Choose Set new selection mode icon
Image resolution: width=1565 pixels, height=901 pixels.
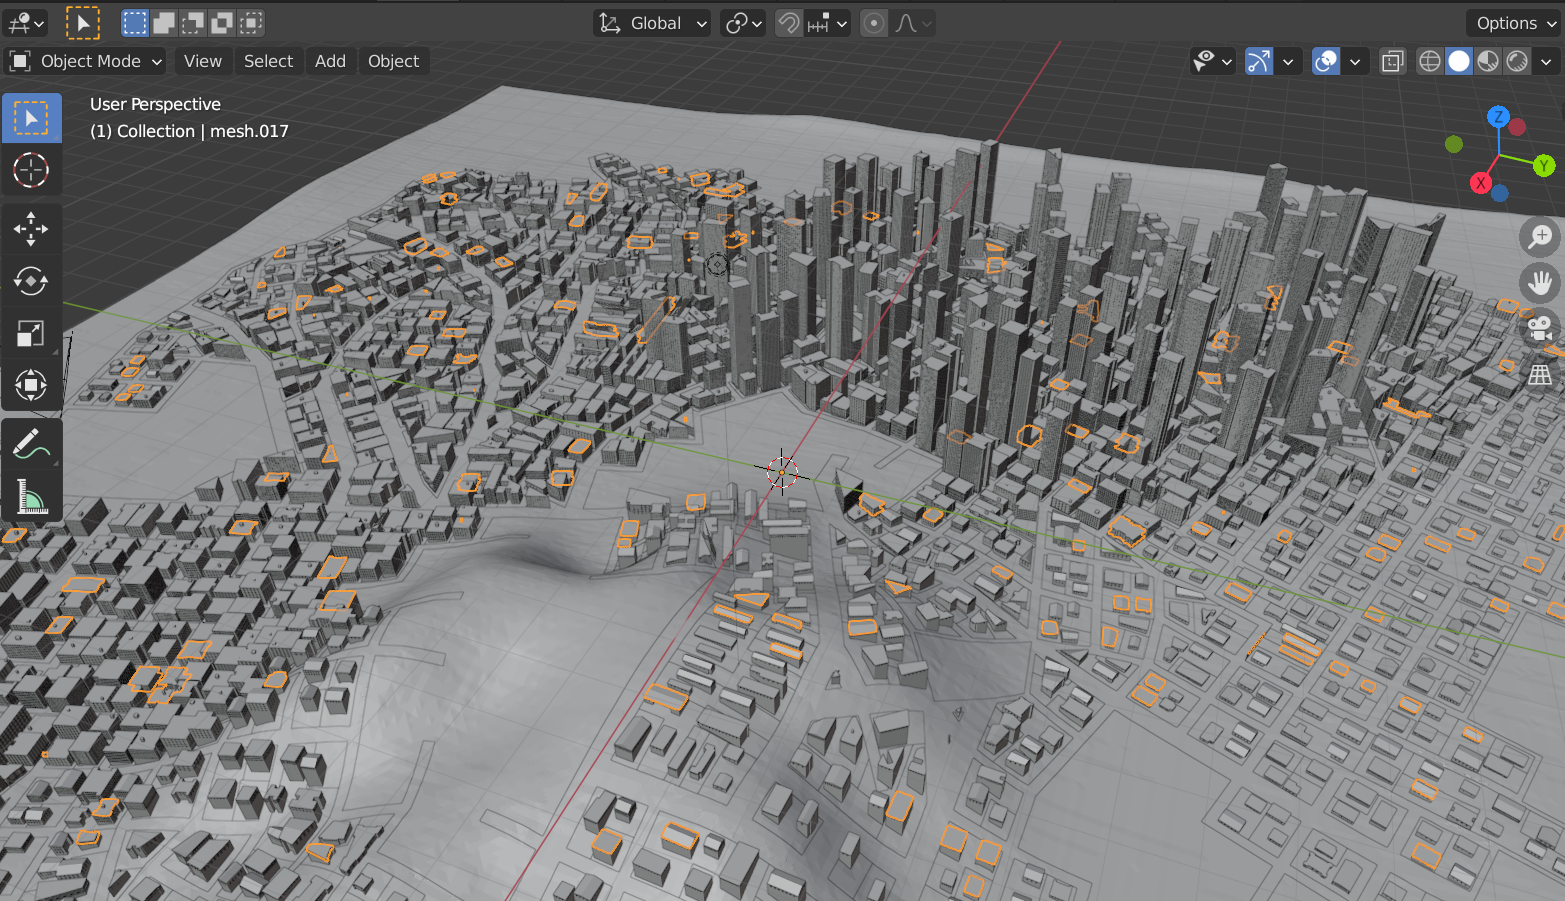pos(135,22)
